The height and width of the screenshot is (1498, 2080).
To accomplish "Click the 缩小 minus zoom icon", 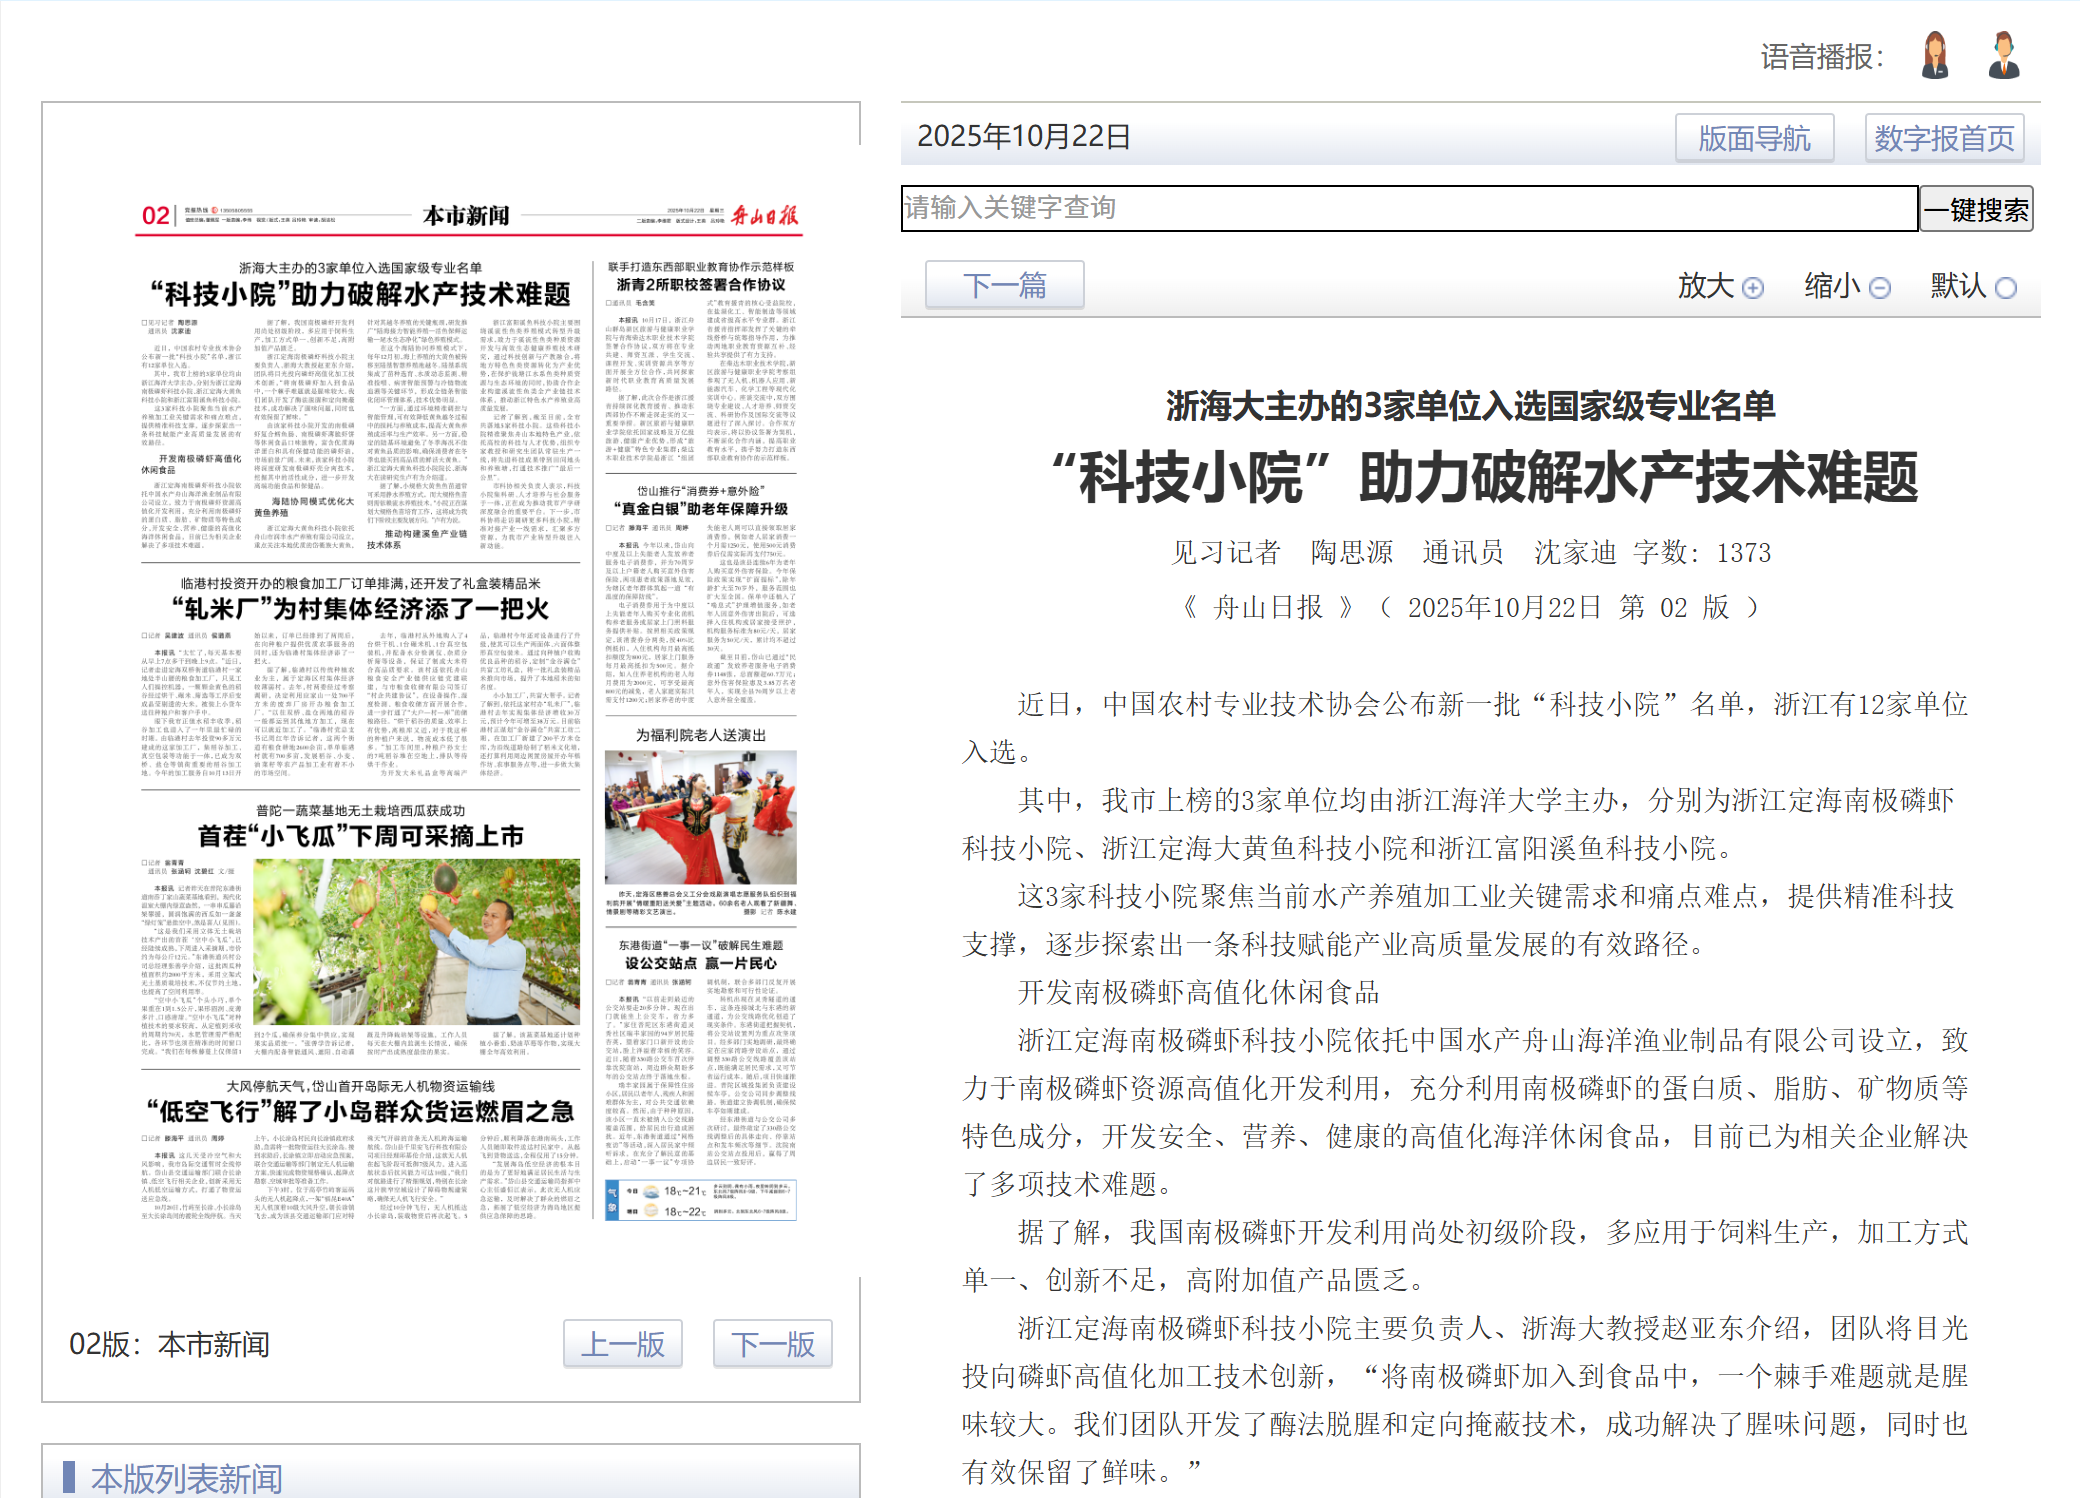I will point(1880,288).
